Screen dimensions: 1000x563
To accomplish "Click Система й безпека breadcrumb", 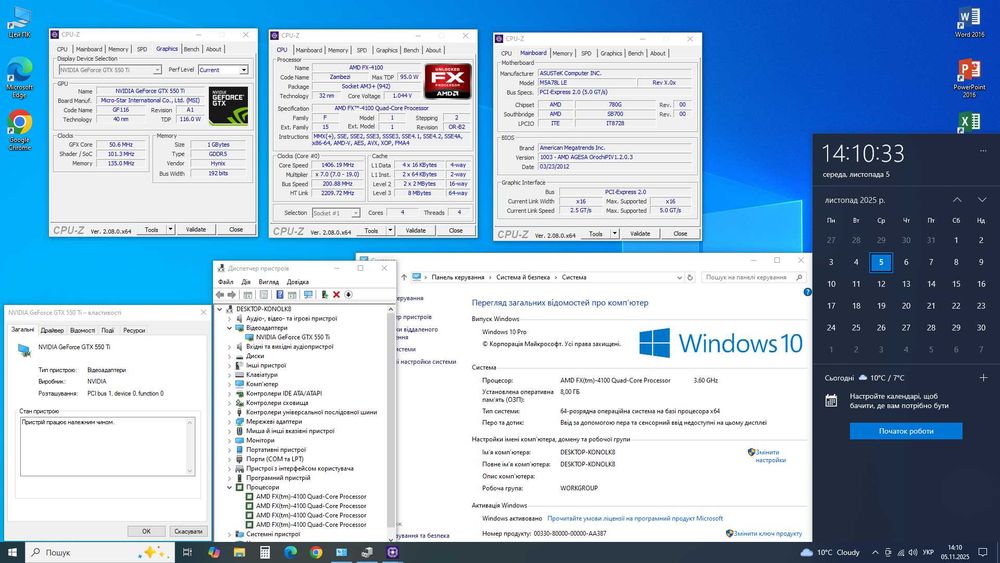I will click(523, 277).
